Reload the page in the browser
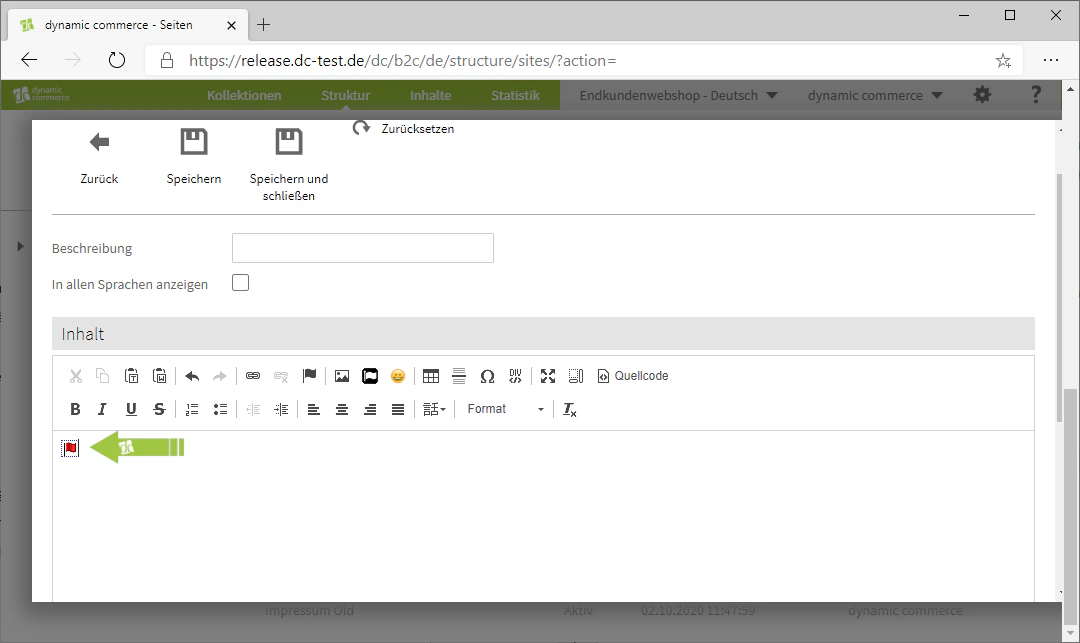Image resolution: width=1080 pixels, height=643 pixels. (x=117, y=60)
